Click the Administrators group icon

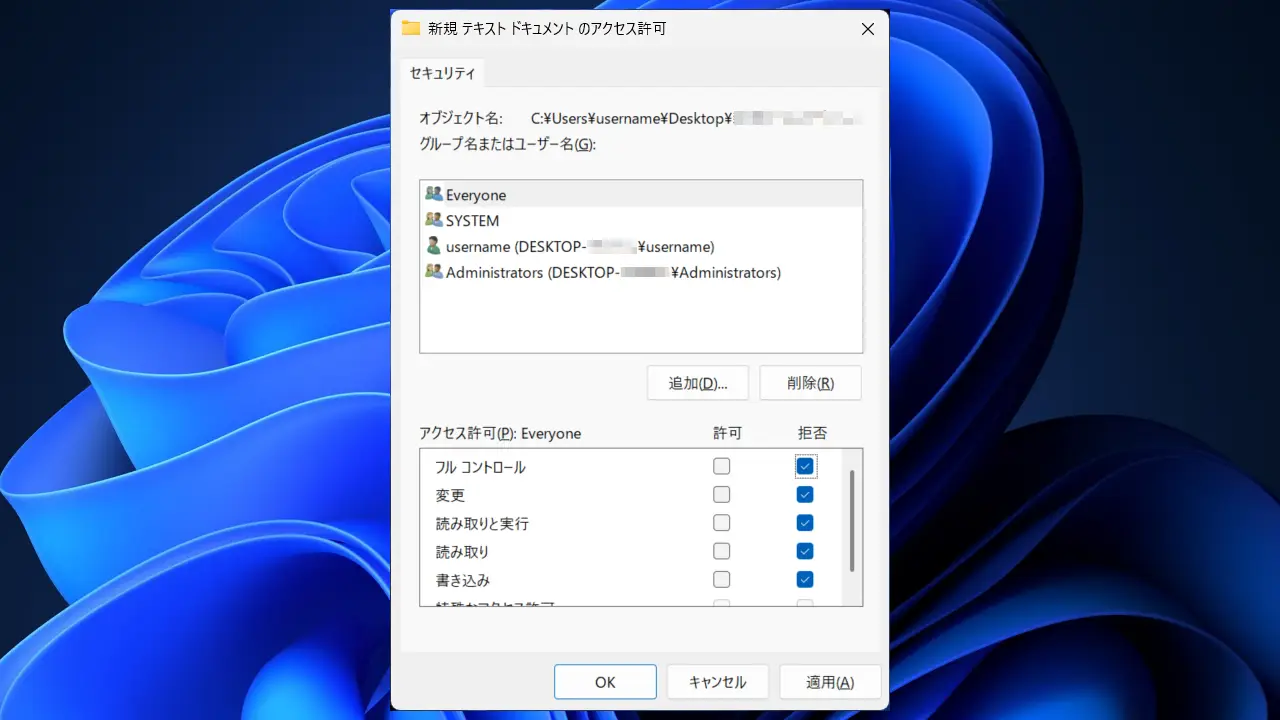(x=434, y=272)
